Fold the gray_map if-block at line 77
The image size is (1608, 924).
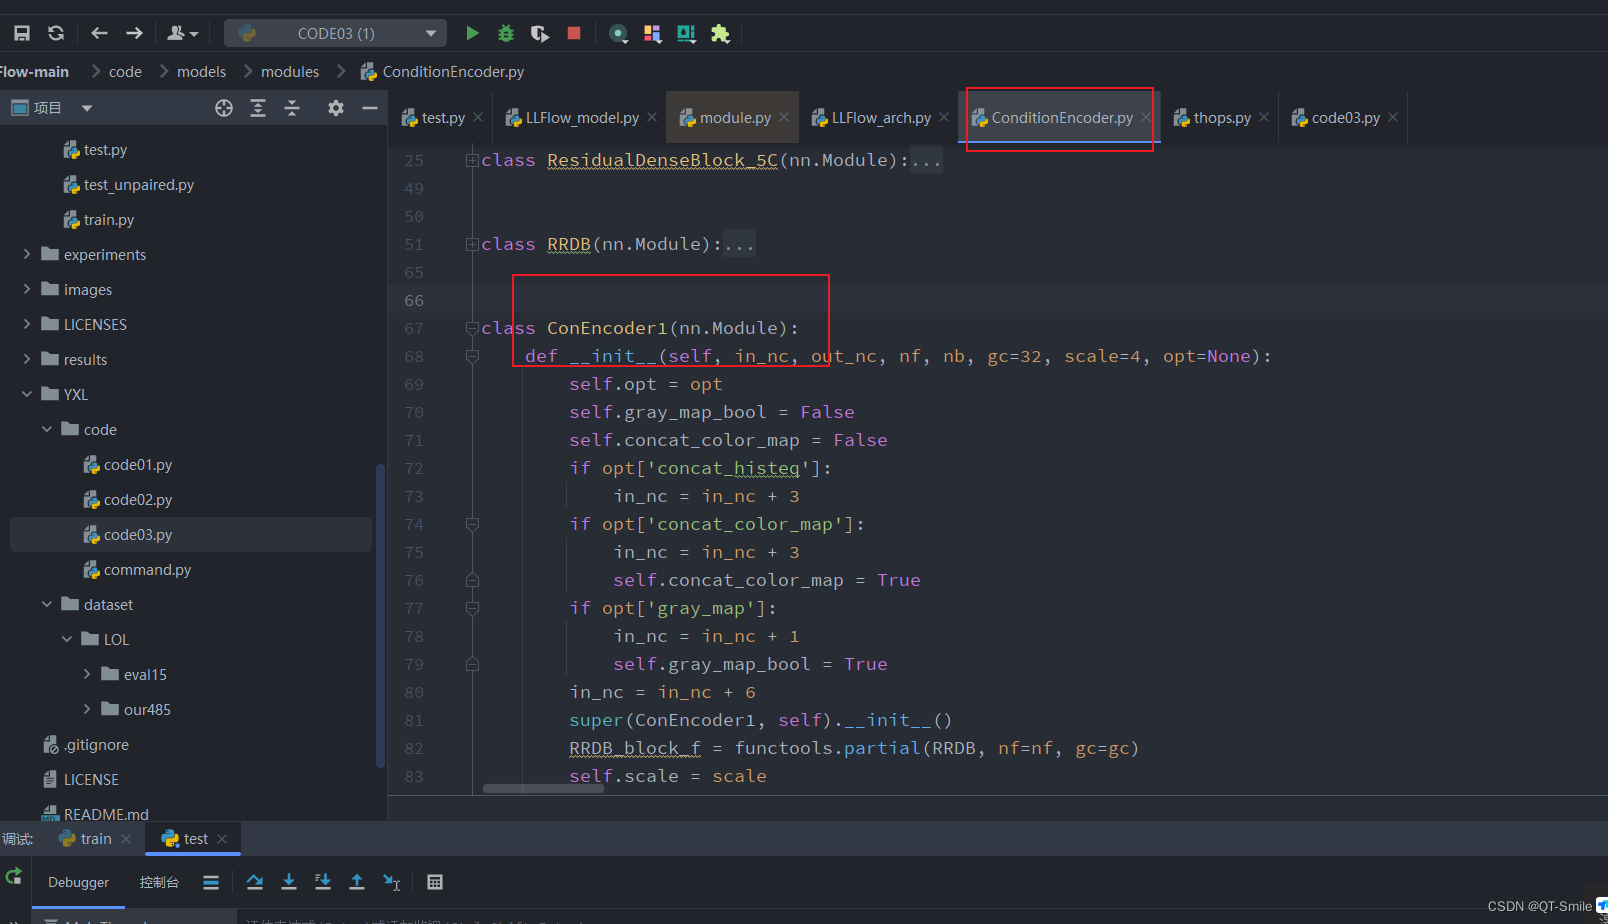click(472, 608)
